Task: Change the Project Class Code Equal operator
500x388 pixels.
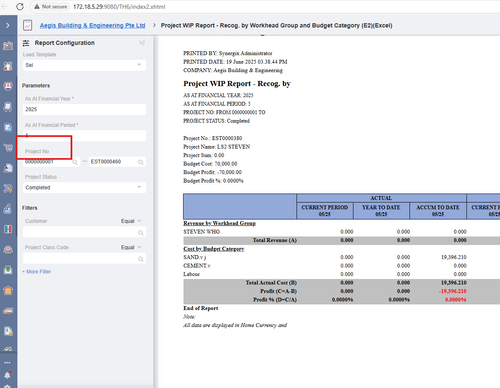Action: point(131,247)
